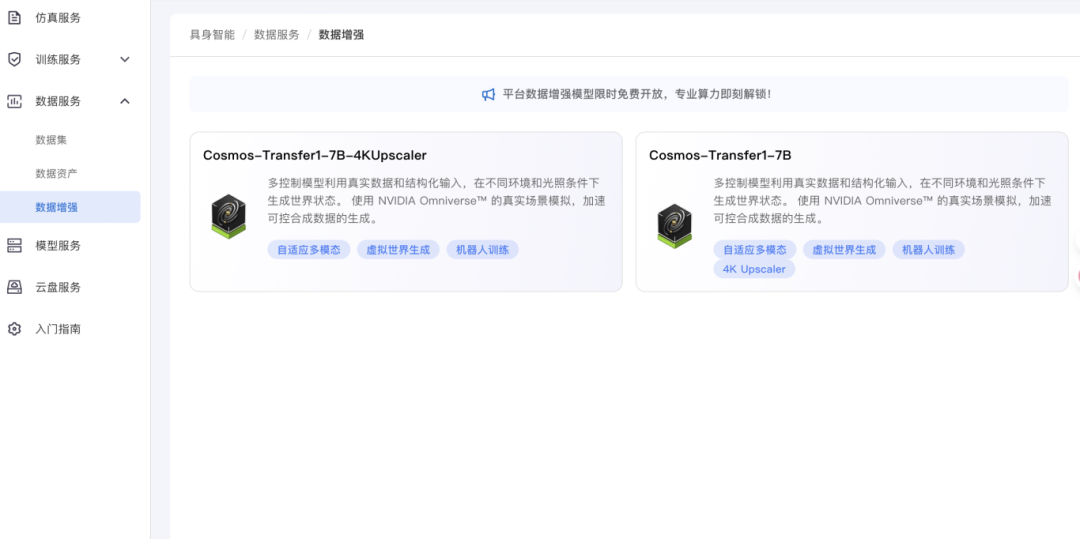
Task: Click the 入门指南 gear icon
Action: (14, 329)
